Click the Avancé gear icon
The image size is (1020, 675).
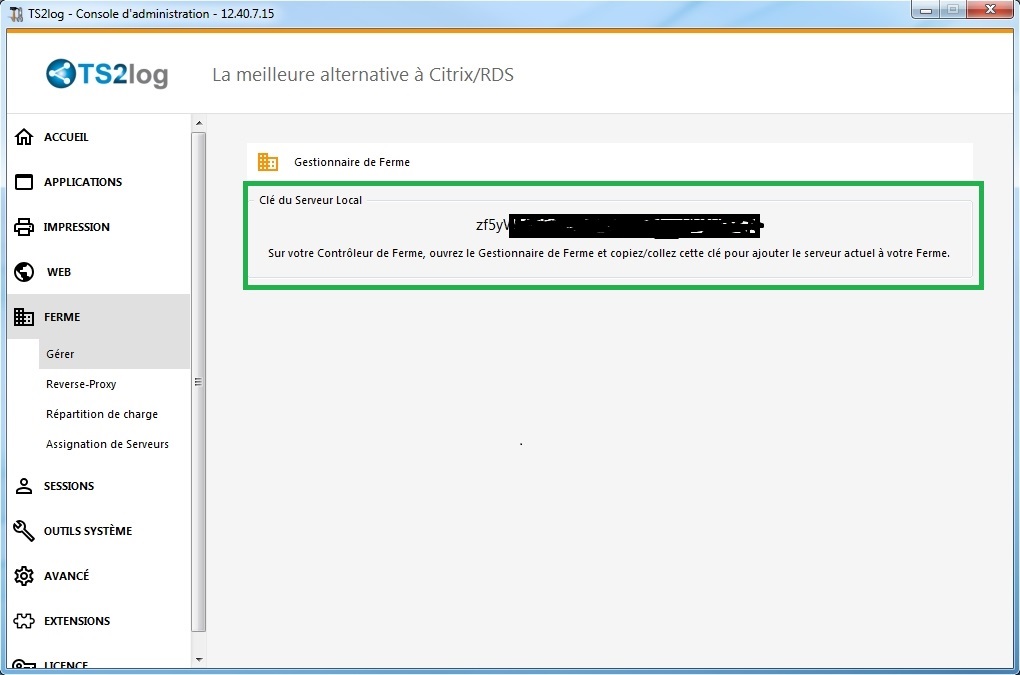point(24,576)
